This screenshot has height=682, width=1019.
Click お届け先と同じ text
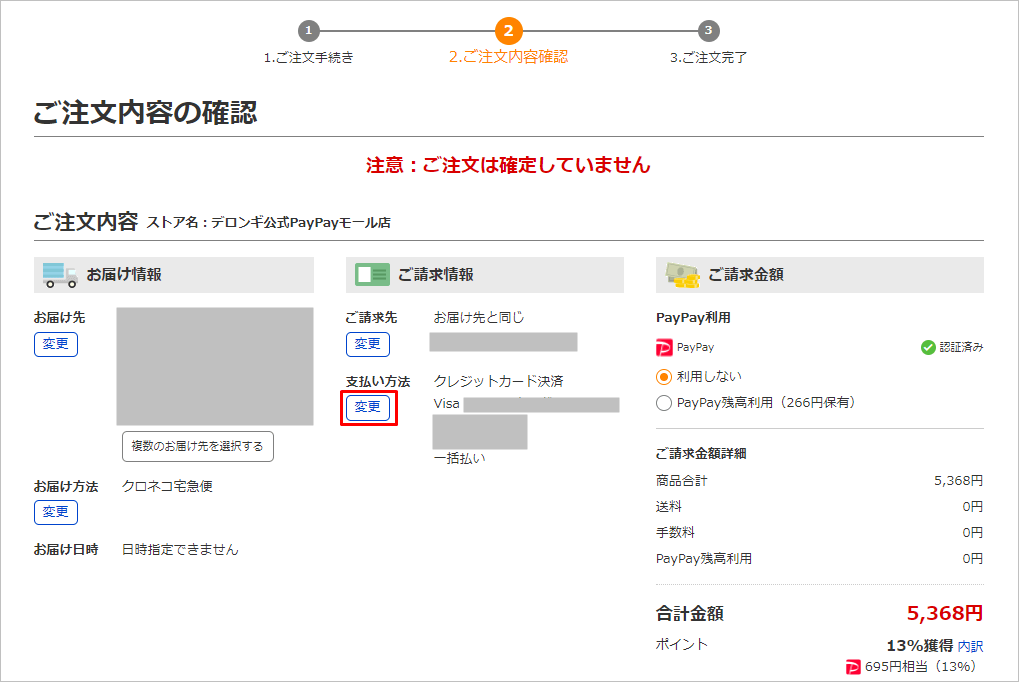point(479,317)
